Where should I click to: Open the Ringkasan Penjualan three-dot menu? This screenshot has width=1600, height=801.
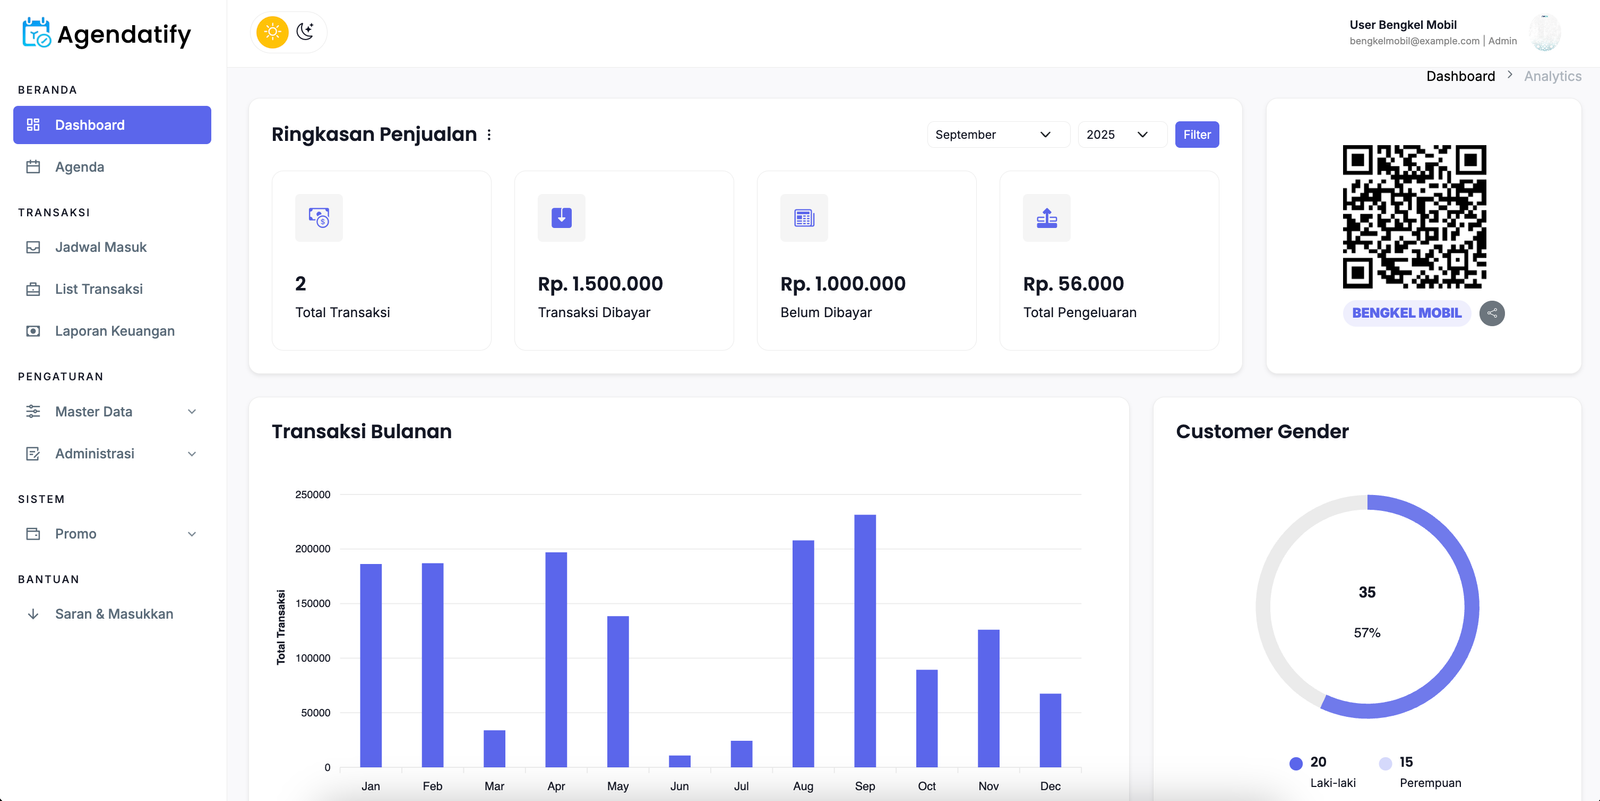[x=489, y=135]
